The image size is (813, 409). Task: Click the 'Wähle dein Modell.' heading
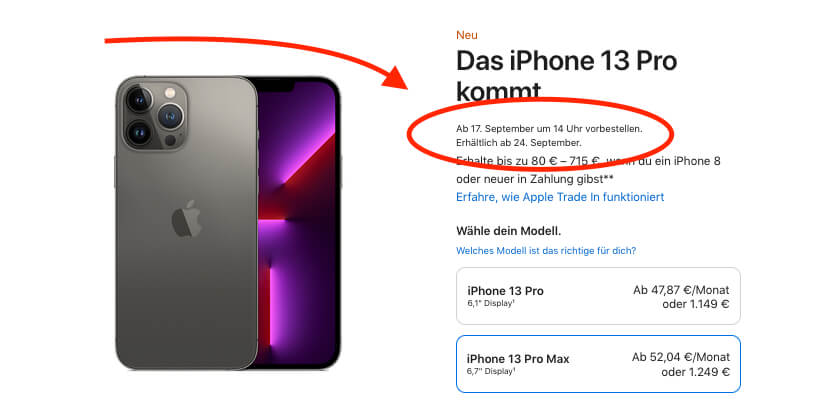click(x=509, y=231)
